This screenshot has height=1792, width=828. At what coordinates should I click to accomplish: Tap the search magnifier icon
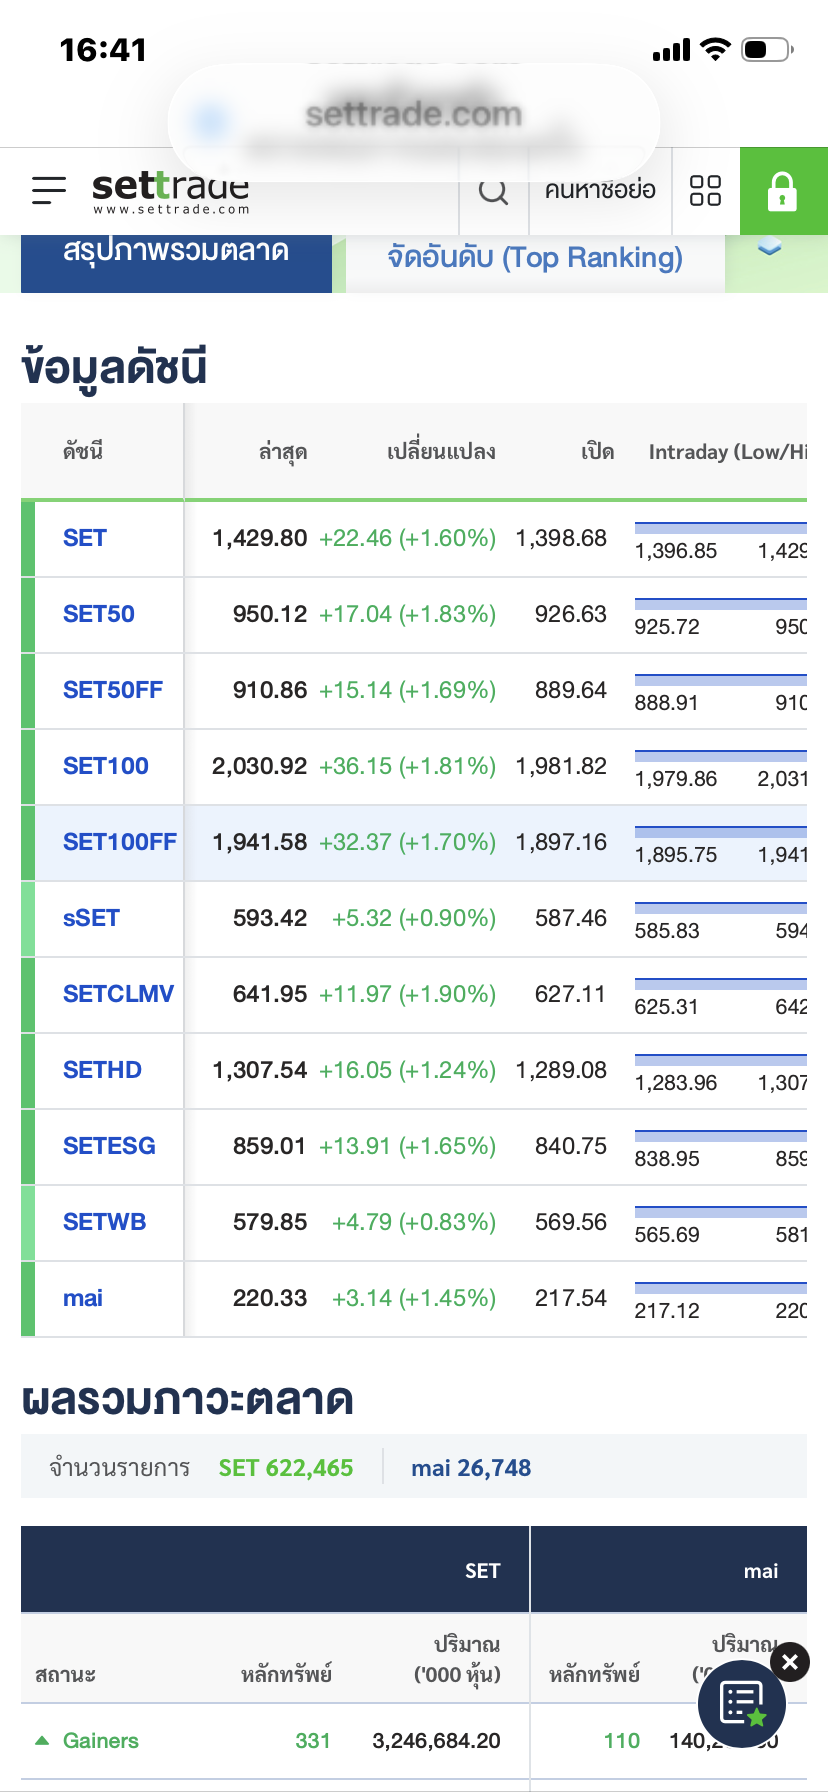click(494, 191)
